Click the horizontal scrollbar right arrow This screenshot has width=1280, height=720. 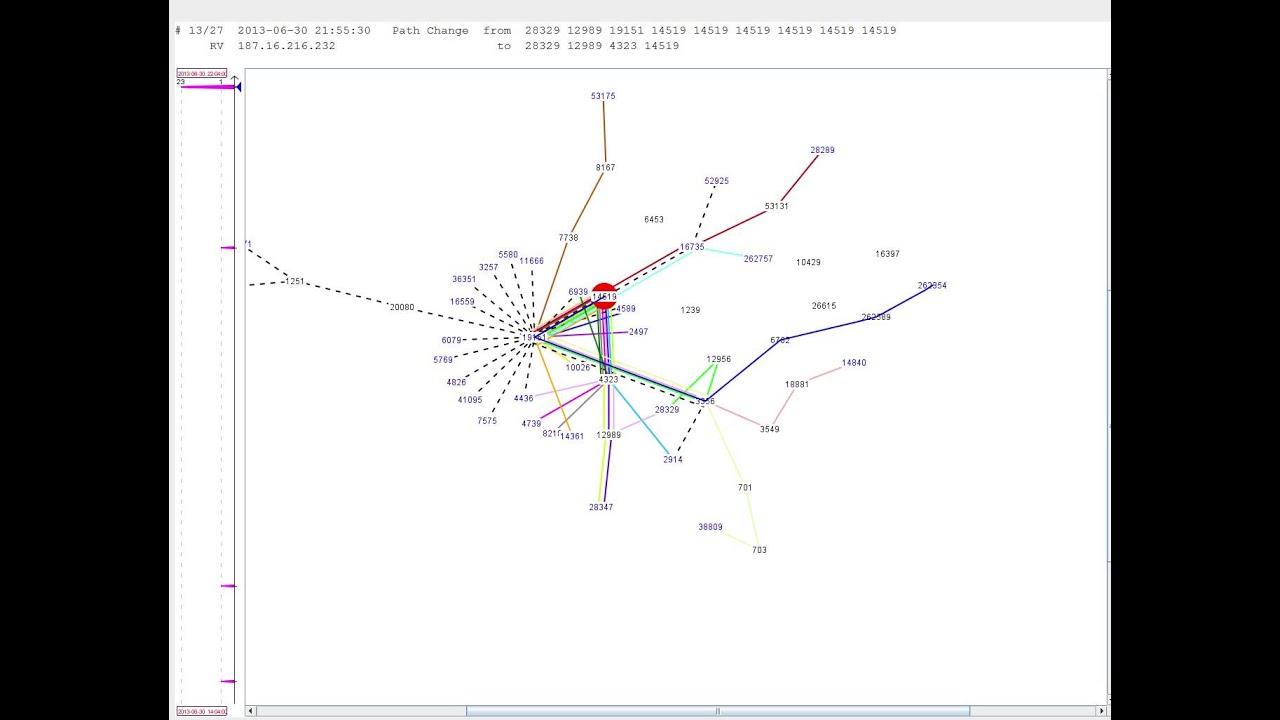click(x=1101, y=711)
